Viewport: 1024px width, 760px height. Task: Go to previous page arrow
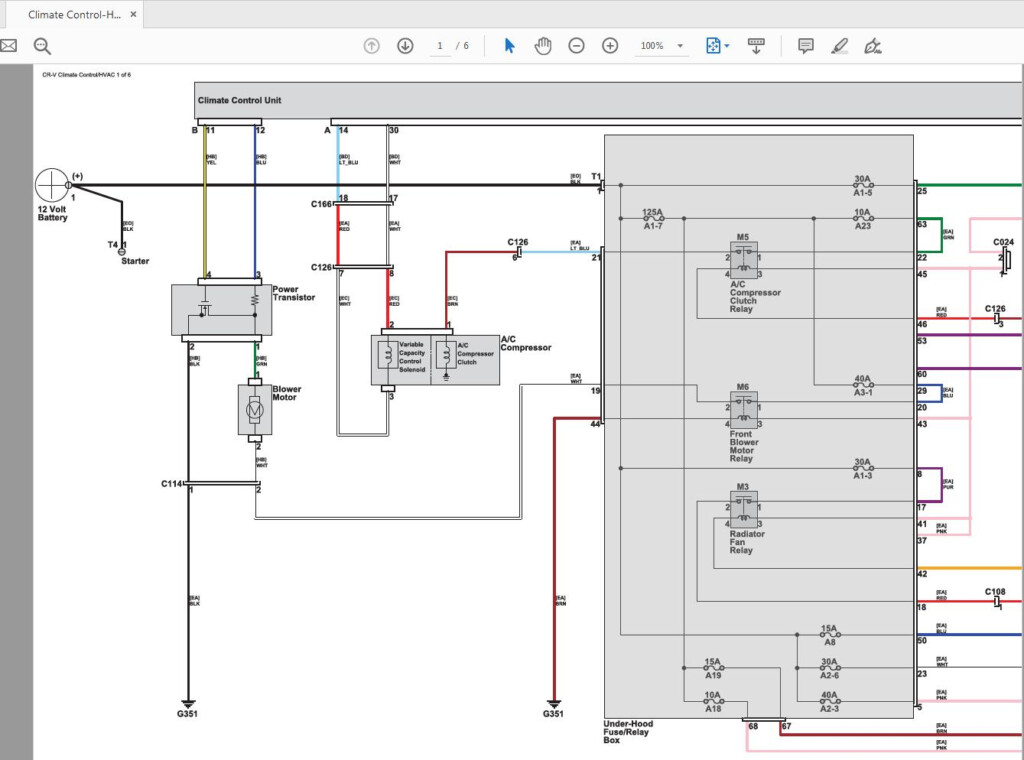point(372,46)
